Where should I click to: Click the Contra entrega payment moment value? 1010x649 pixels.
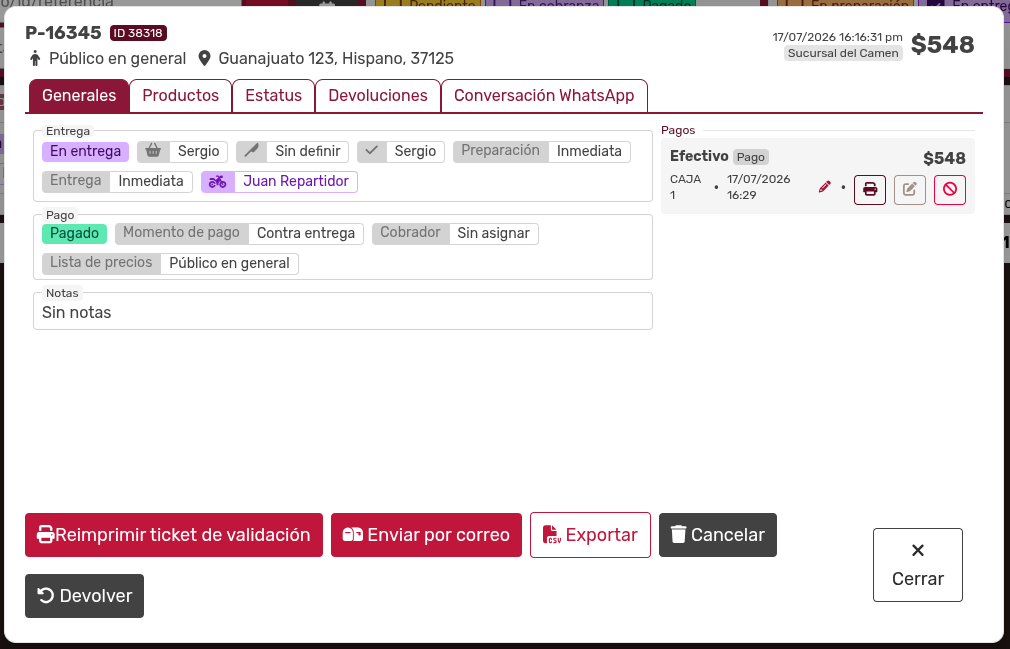point(306,233)
